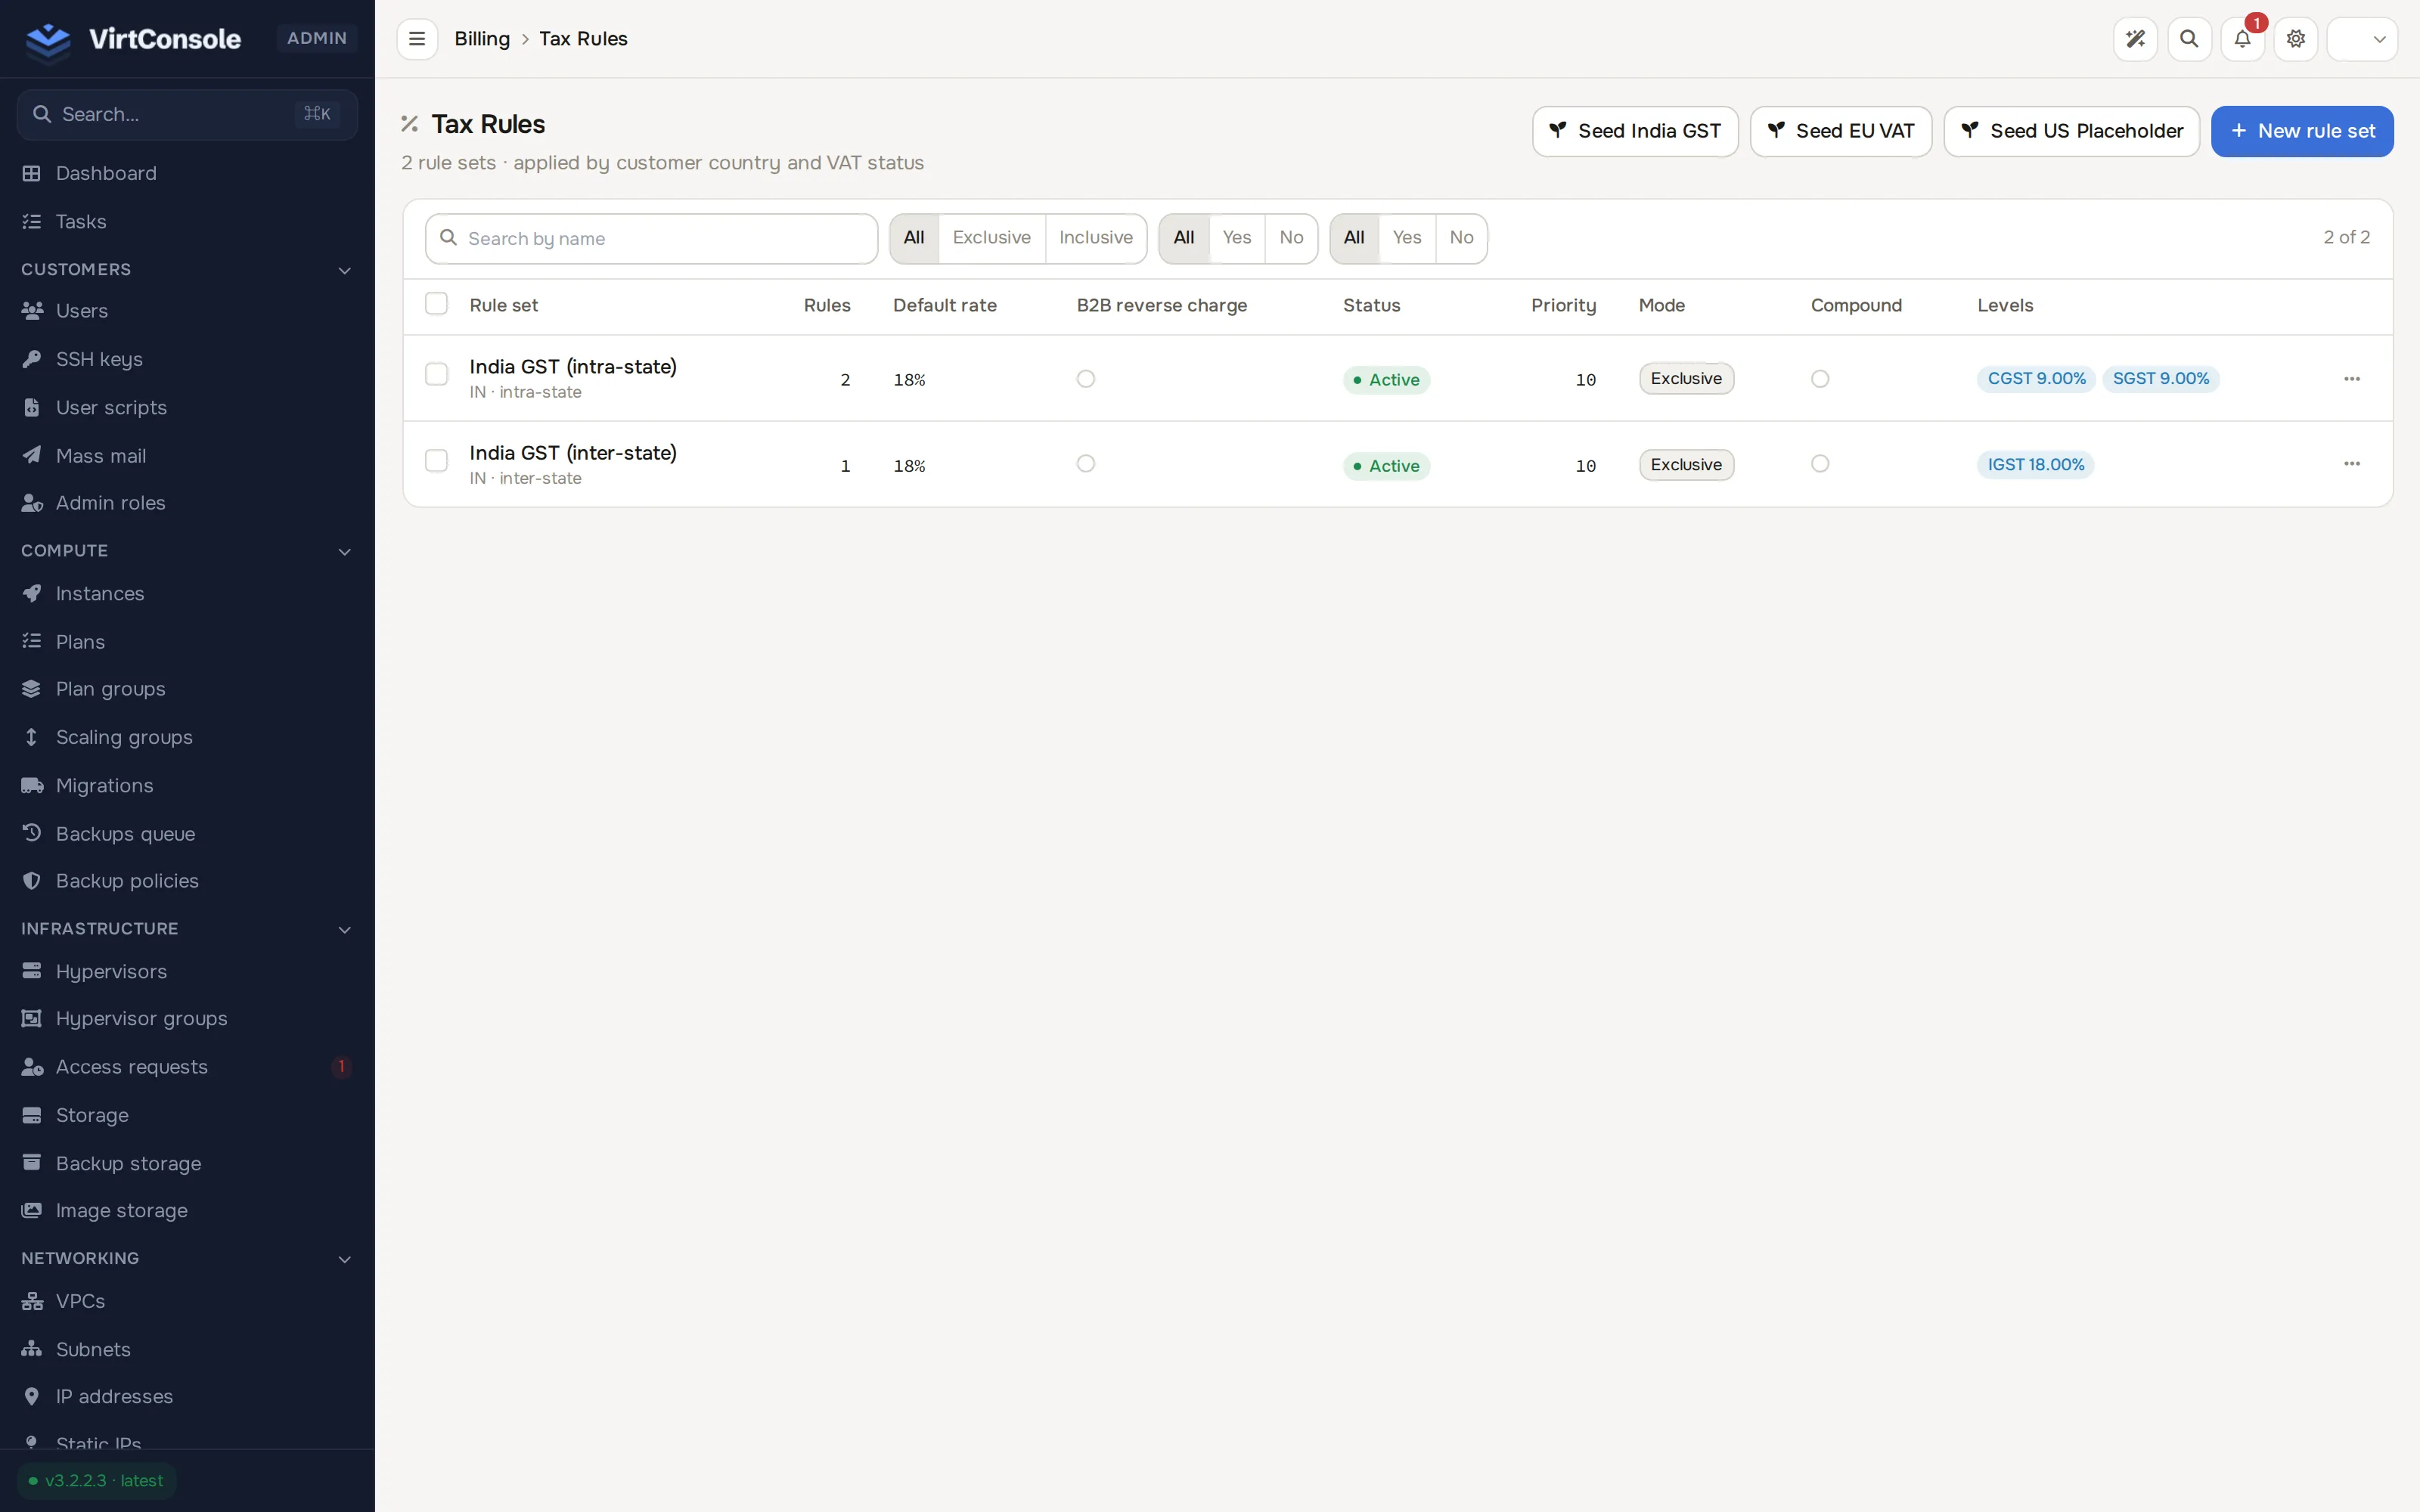Open IP addresses page
This screenshot has height=1512, width=2420.
pos(187,1396)
